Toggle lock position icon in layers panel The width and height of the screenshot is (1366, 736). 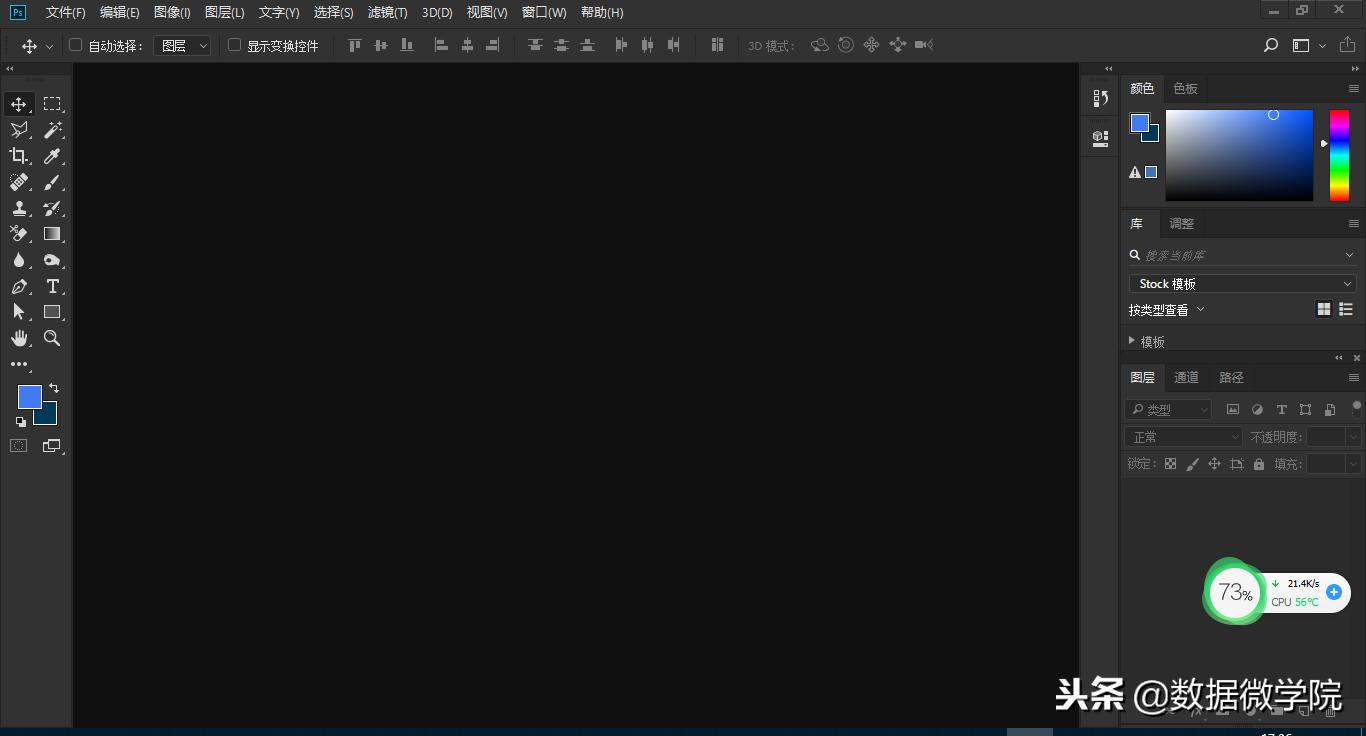point(1214,464)
